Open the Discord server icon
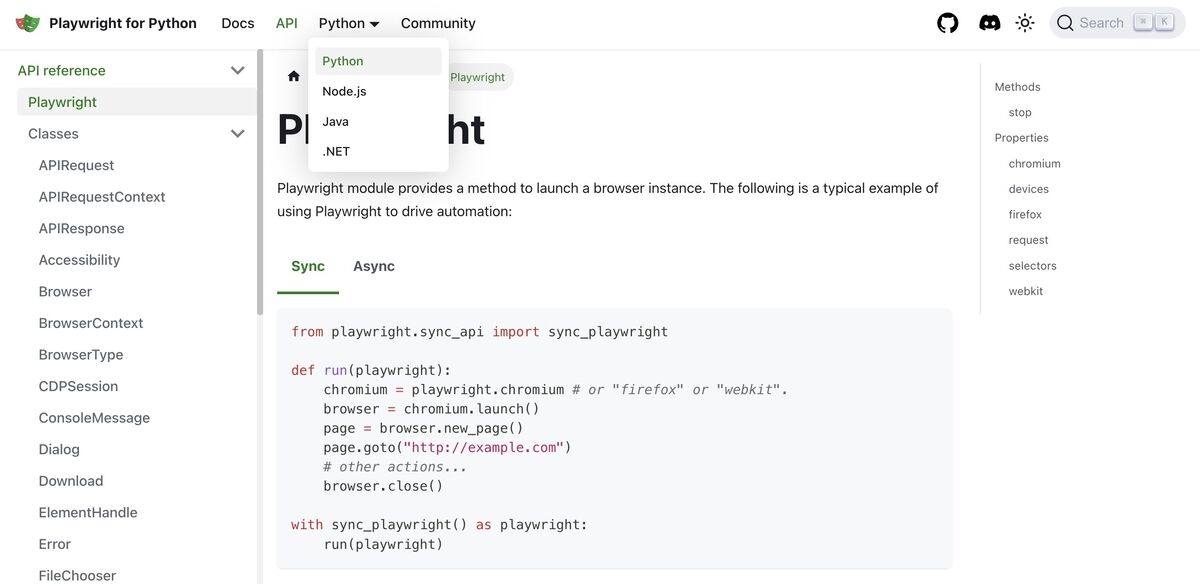This screenshot has width=1200, height=584. pos(989,23)
